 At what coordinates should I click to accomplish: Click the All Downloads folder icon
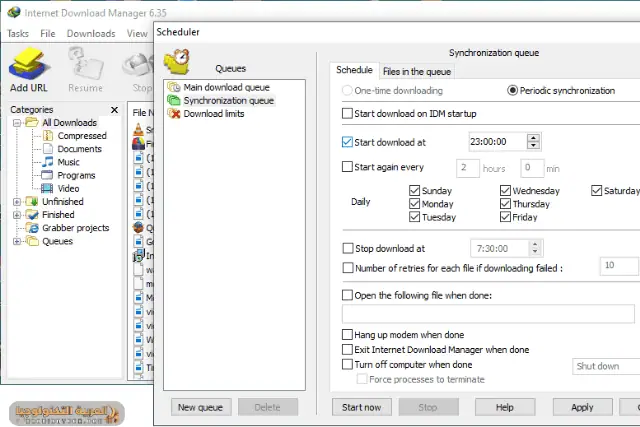click(32, 122)
